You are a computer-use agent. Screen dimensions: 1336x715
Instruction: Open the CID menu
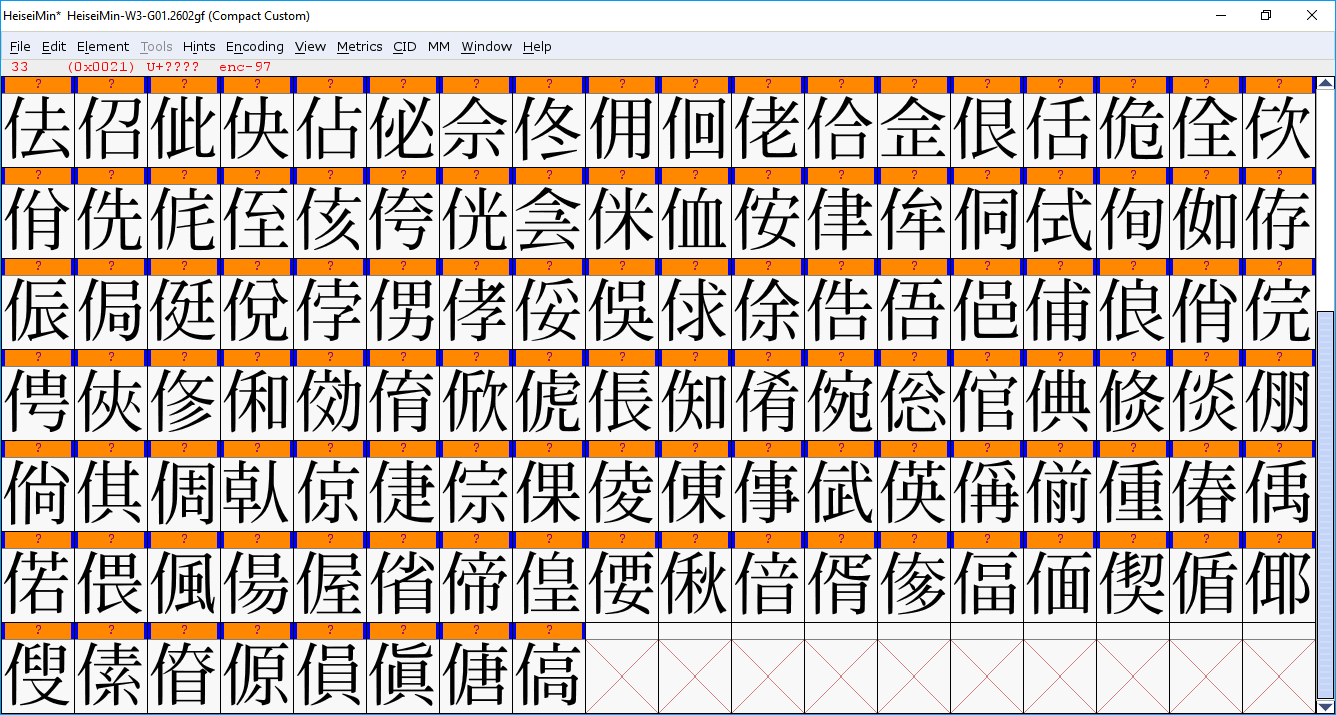(404, 46)
